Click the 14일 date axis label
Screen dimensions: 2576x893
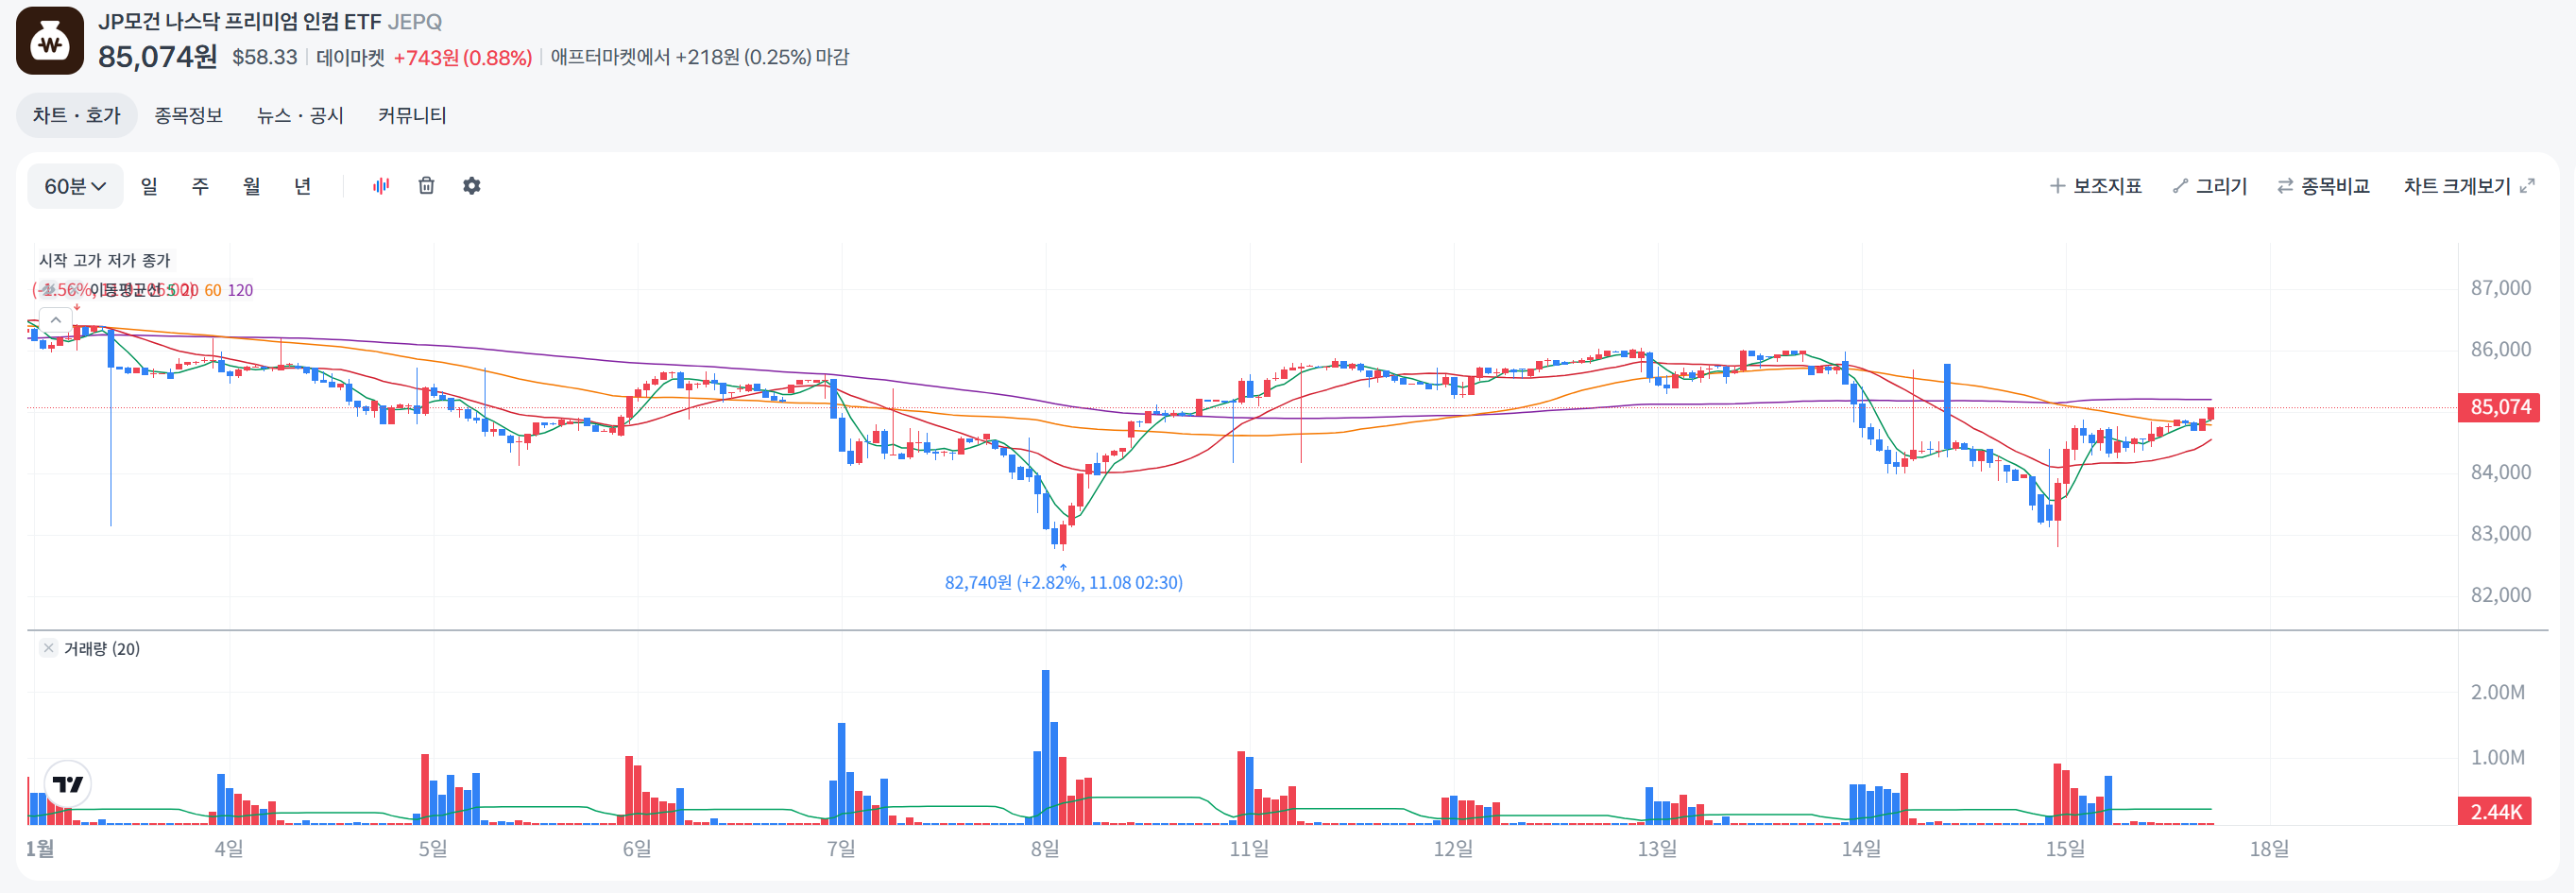(x=1861, y=849)
